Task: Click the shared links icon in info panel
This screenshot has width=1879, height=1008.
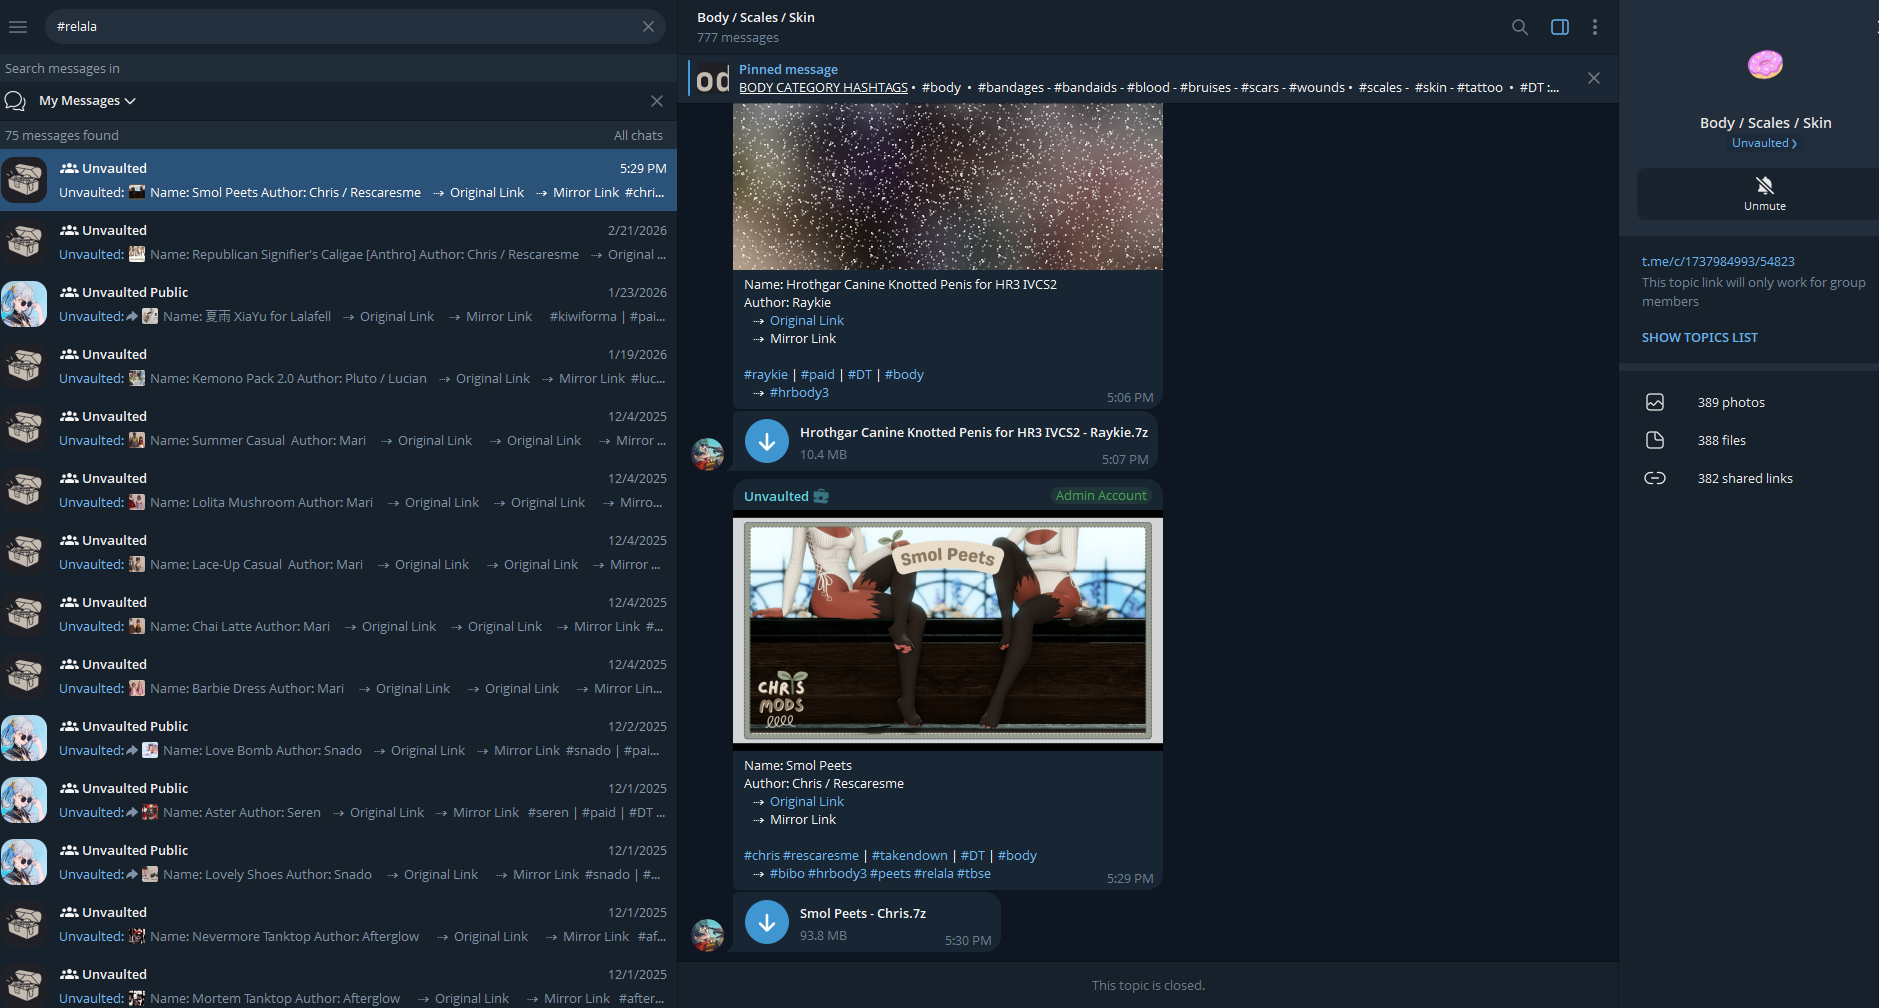Action: [1655, 478]
